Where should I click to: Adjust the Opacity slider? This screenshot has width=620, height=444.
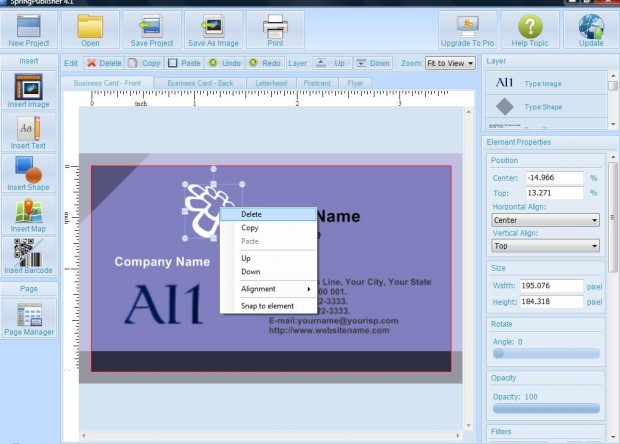[x=546, y=408]
